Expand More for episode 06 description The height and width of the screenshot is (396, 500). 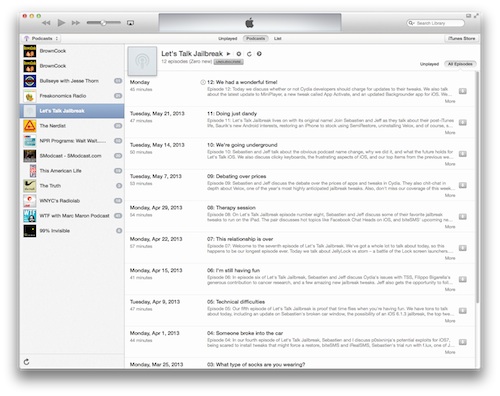[450, 289]
